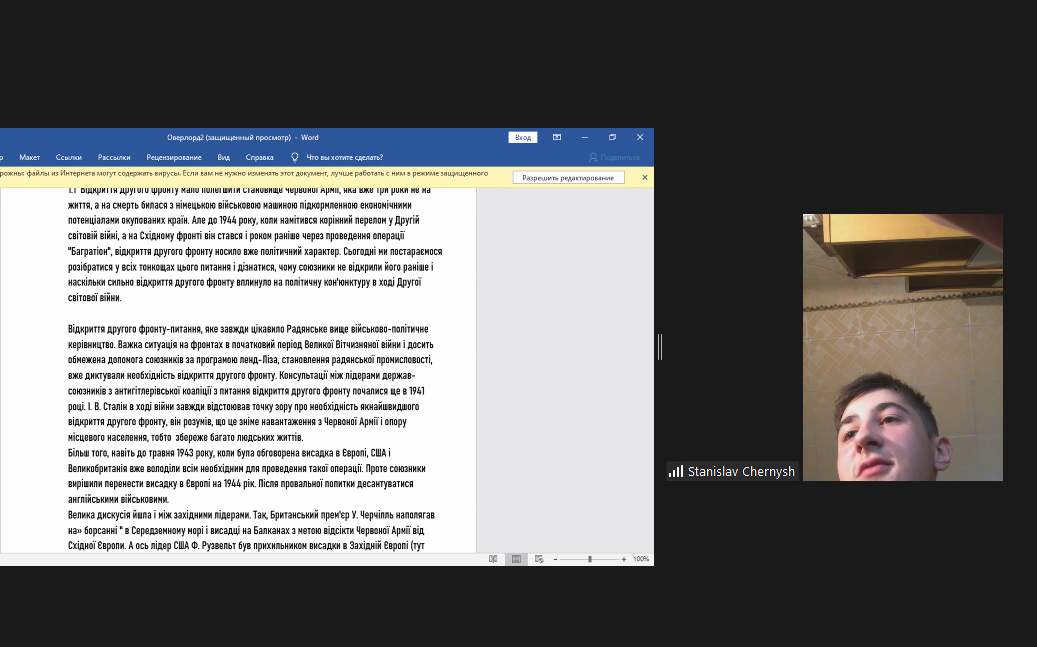Switch to Web Layout view

tap(539, 559)
